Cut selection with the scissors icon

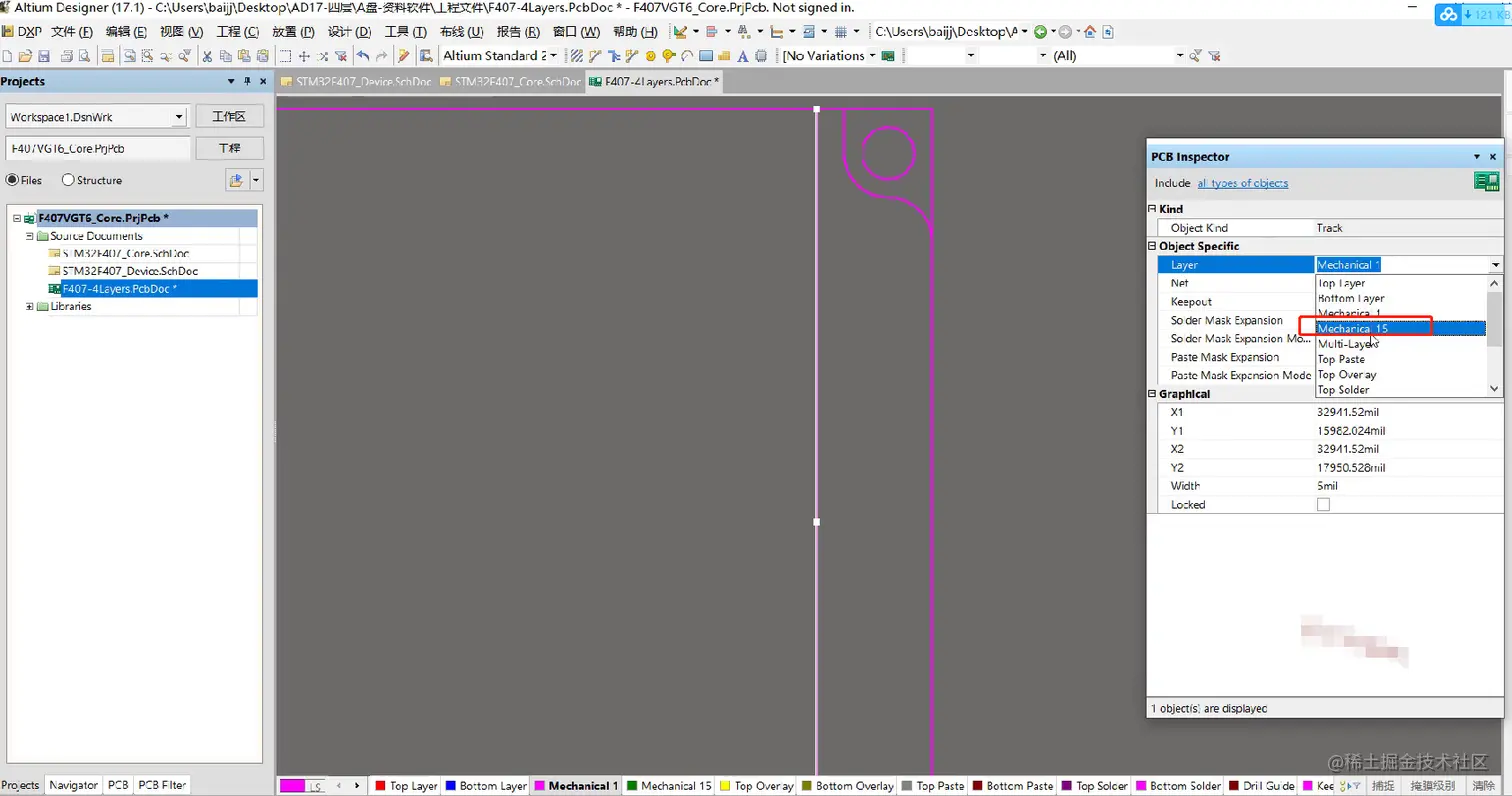coord(208,56)
